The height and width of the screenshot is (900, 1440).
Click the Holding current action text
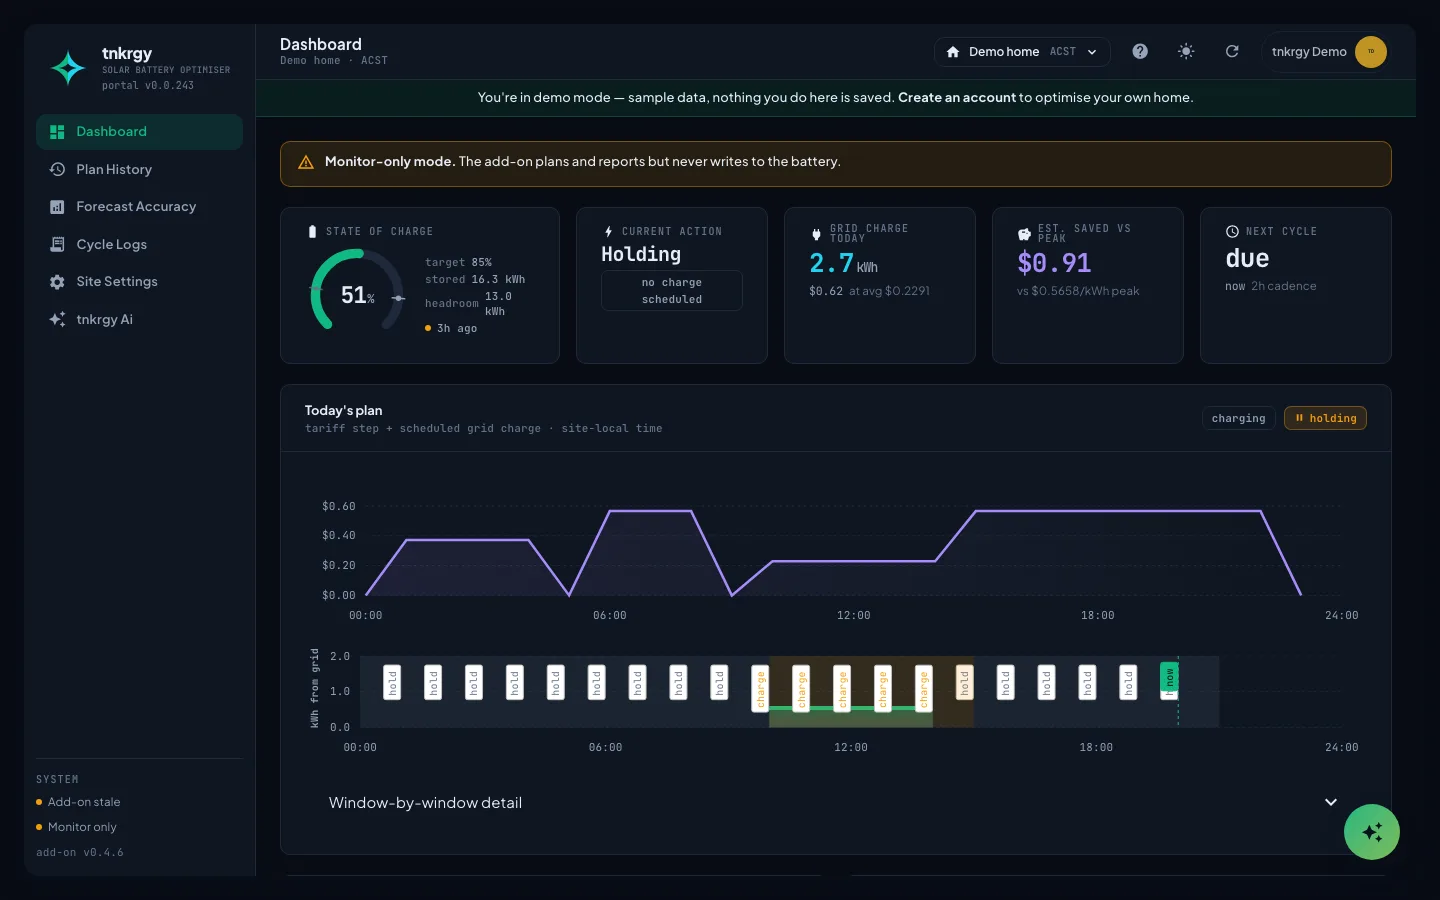641,255
